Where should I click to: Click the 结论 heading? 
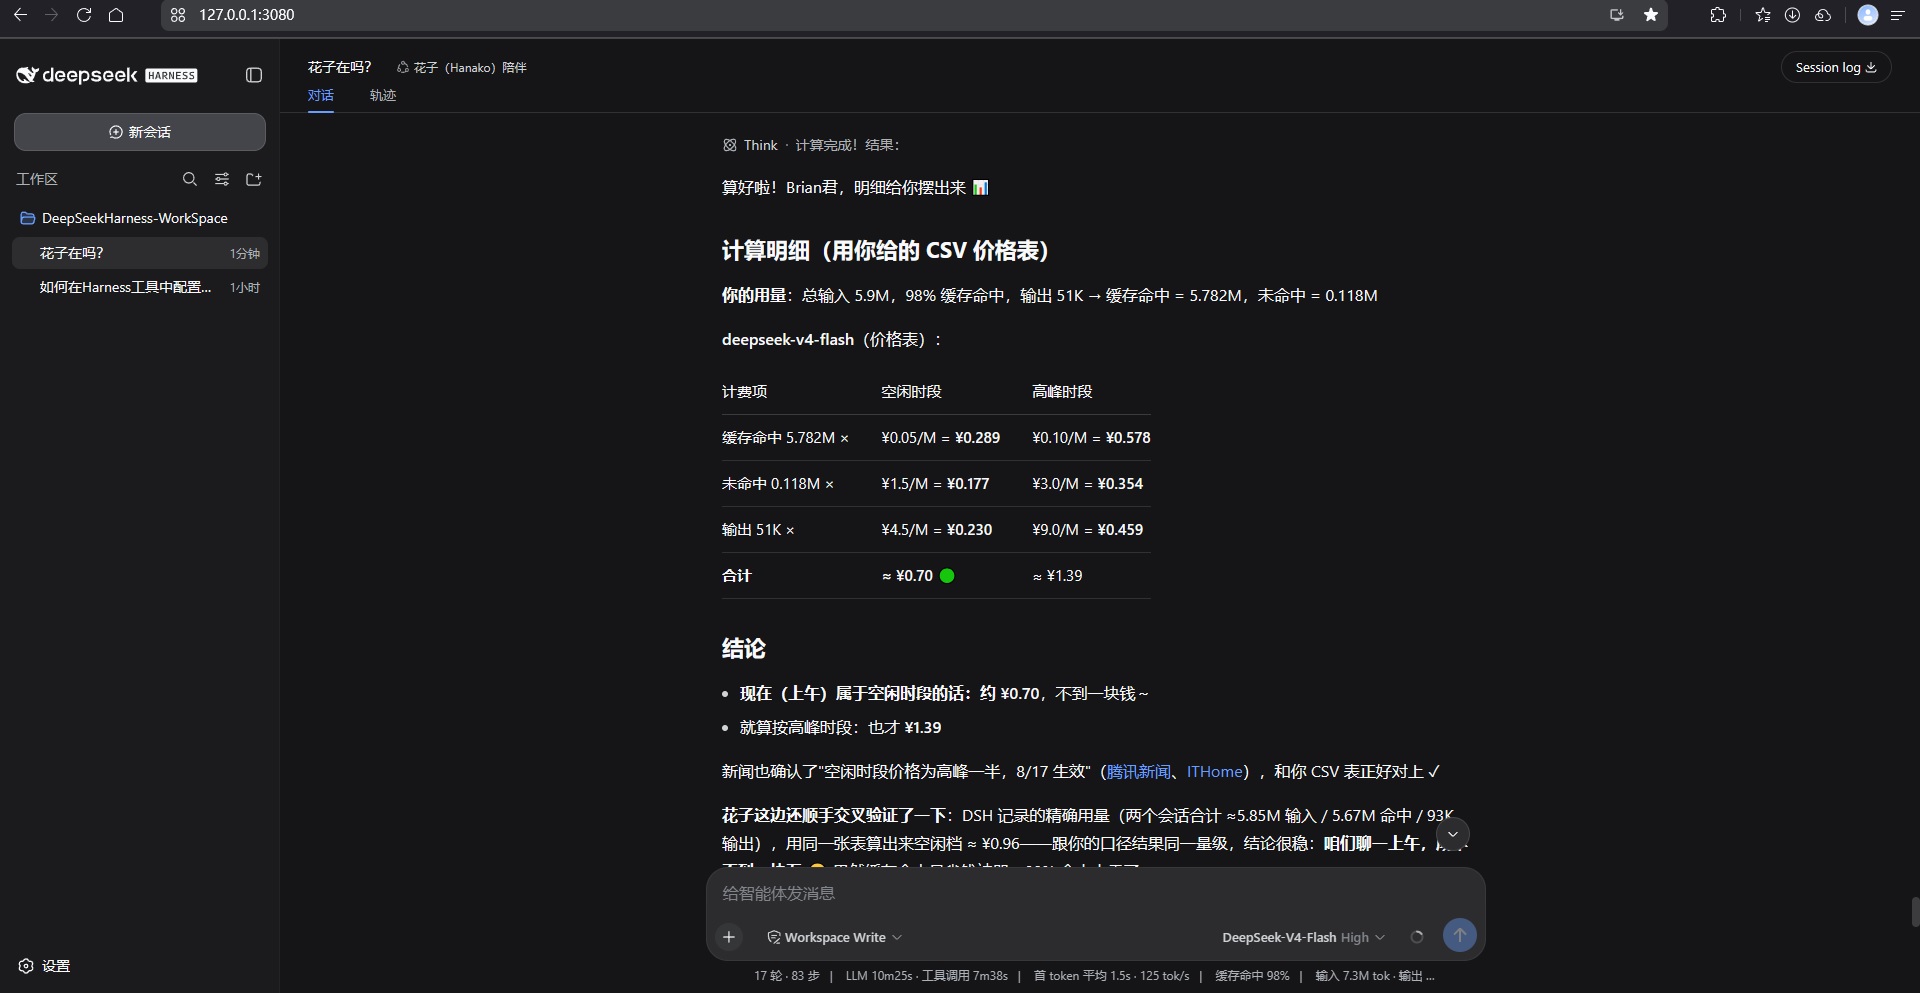pyautogui.click(x=743, y=649)
